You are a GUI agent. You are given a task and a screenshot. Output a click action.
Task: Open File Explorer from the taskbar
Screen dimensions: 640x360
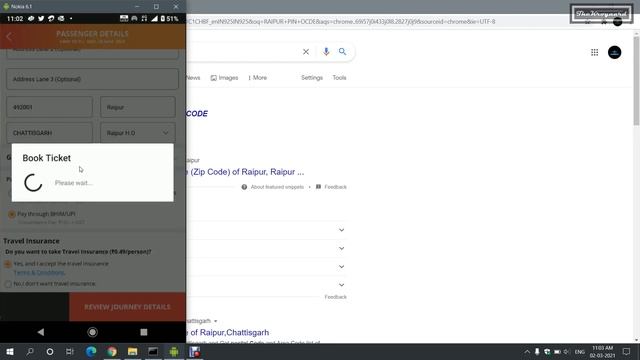[x=132, y=351]
